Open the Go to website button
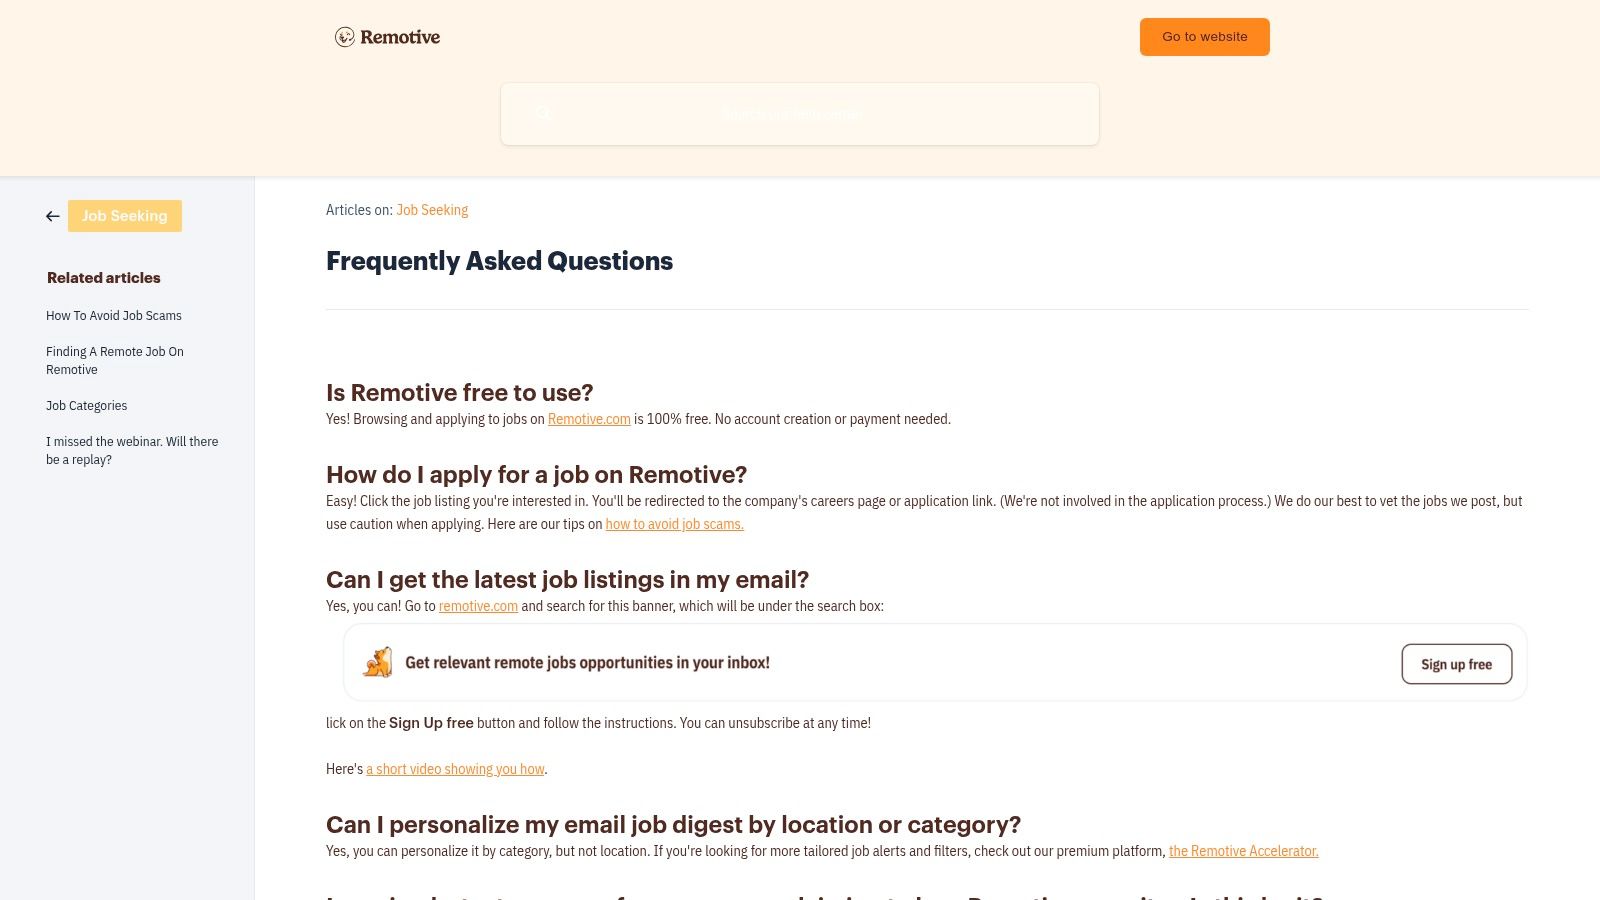 [1205, 37]
